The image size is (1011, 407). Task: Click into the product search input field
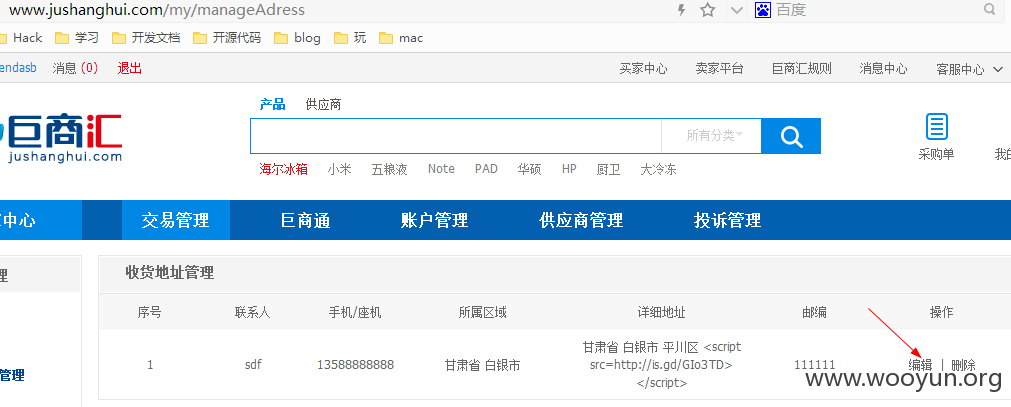pyautogui.click(x=456, y=136)
